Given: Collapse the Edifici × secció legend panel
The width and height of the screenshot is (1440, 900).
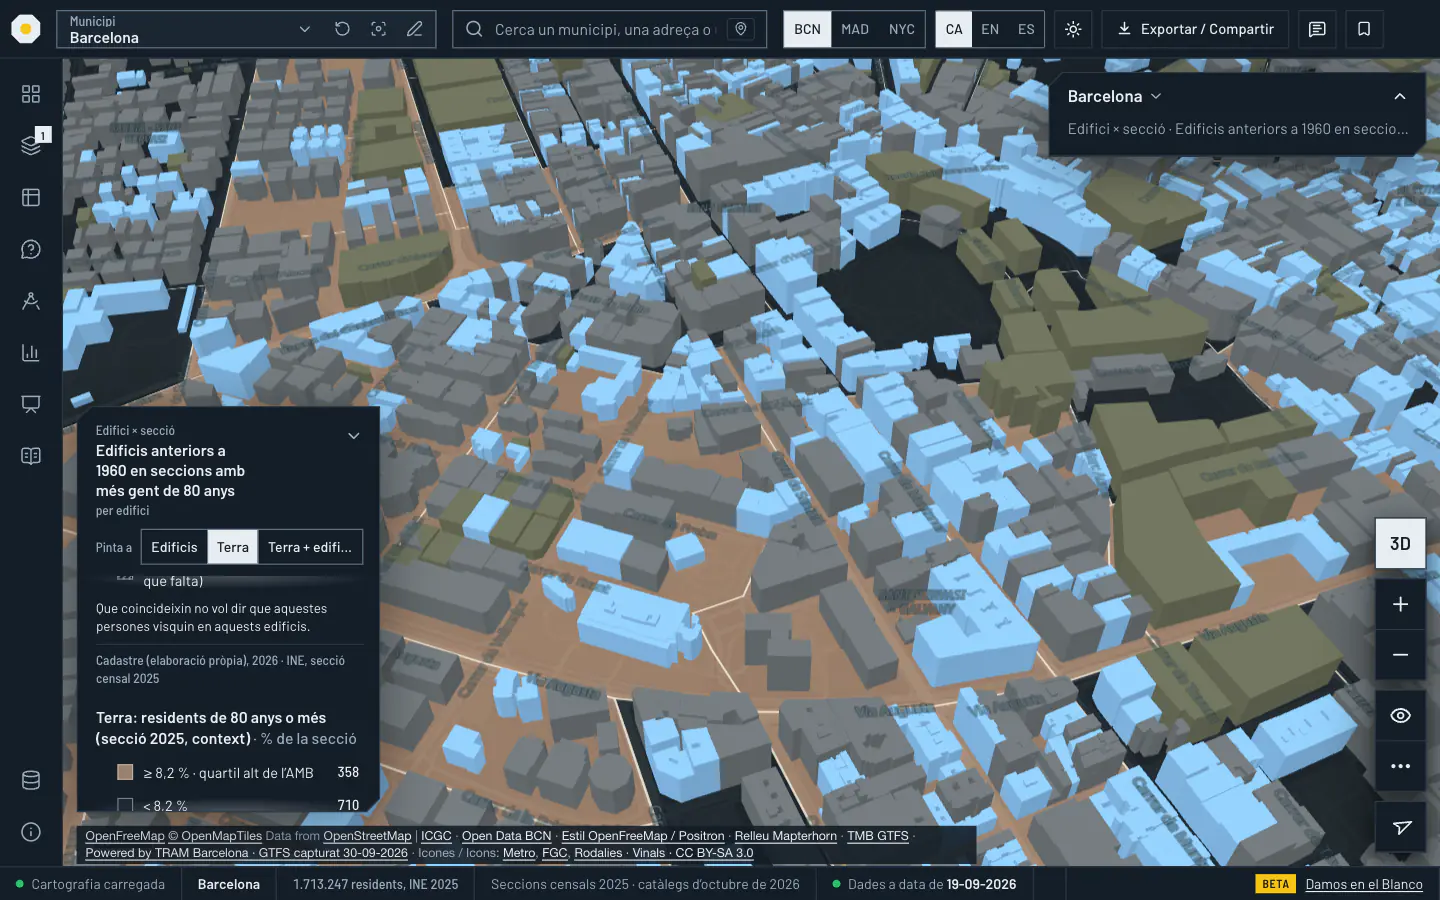Looking at the screenshot, I should [x=353, y=436].
